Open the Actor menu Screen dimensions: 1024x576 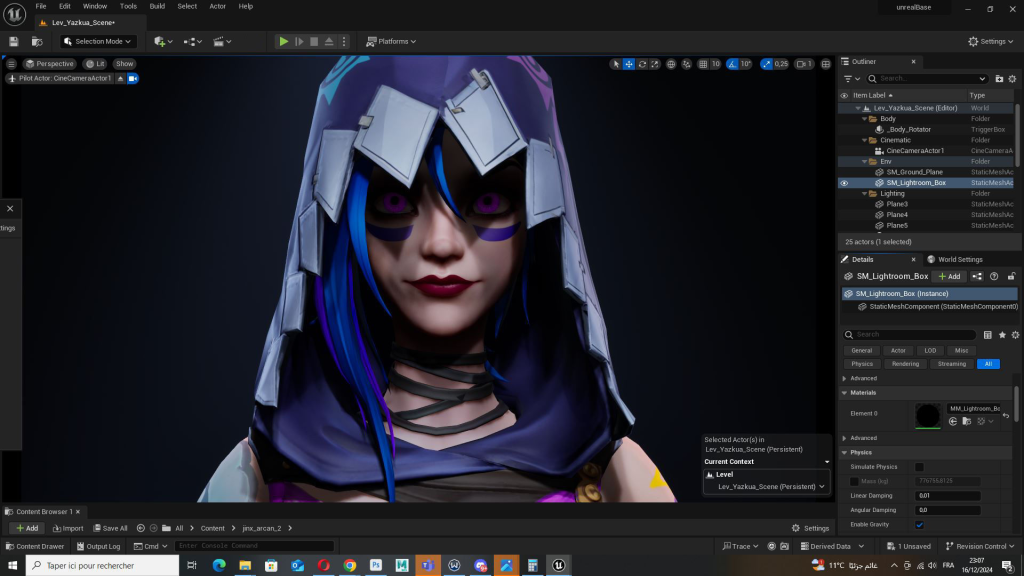click(x=217, y=7)
